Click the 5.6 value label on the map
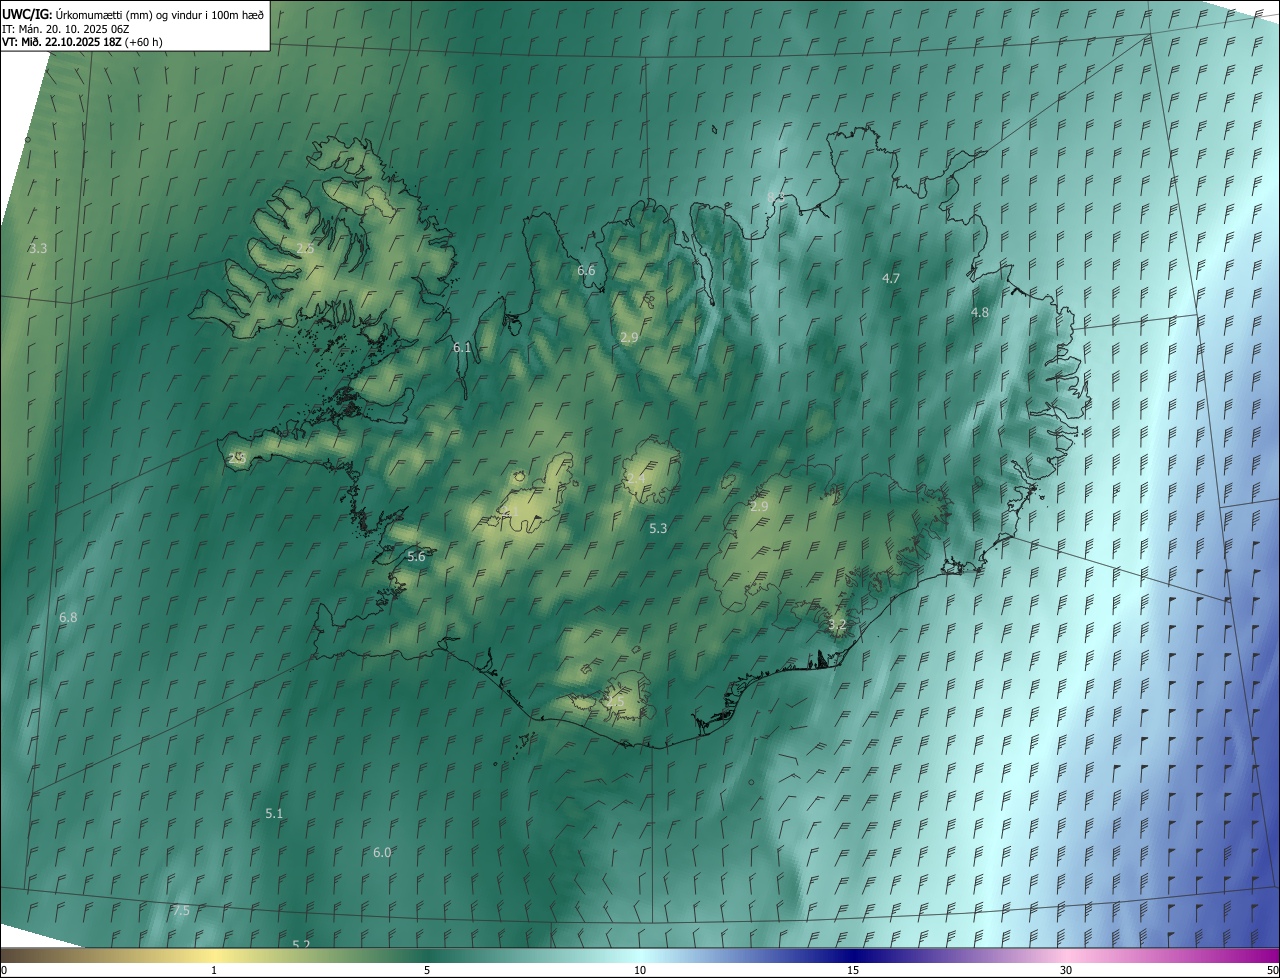 (x=416, y=556)
